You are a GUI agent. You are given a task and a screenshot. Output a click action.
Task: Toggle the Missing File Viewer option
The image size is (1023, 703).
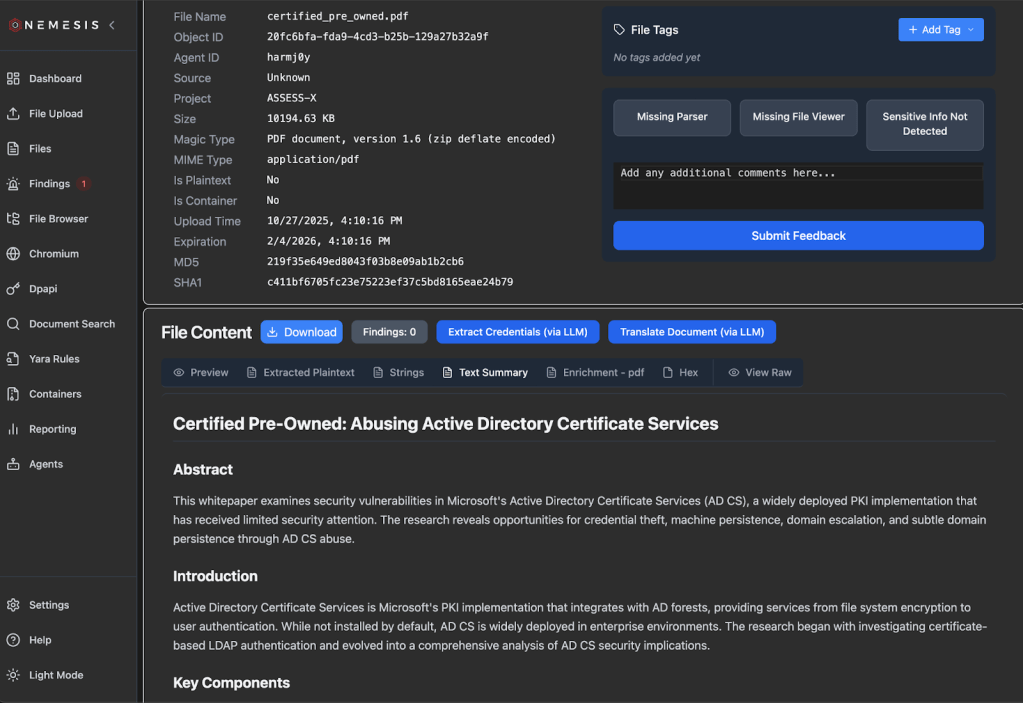(x=798, y=117)
